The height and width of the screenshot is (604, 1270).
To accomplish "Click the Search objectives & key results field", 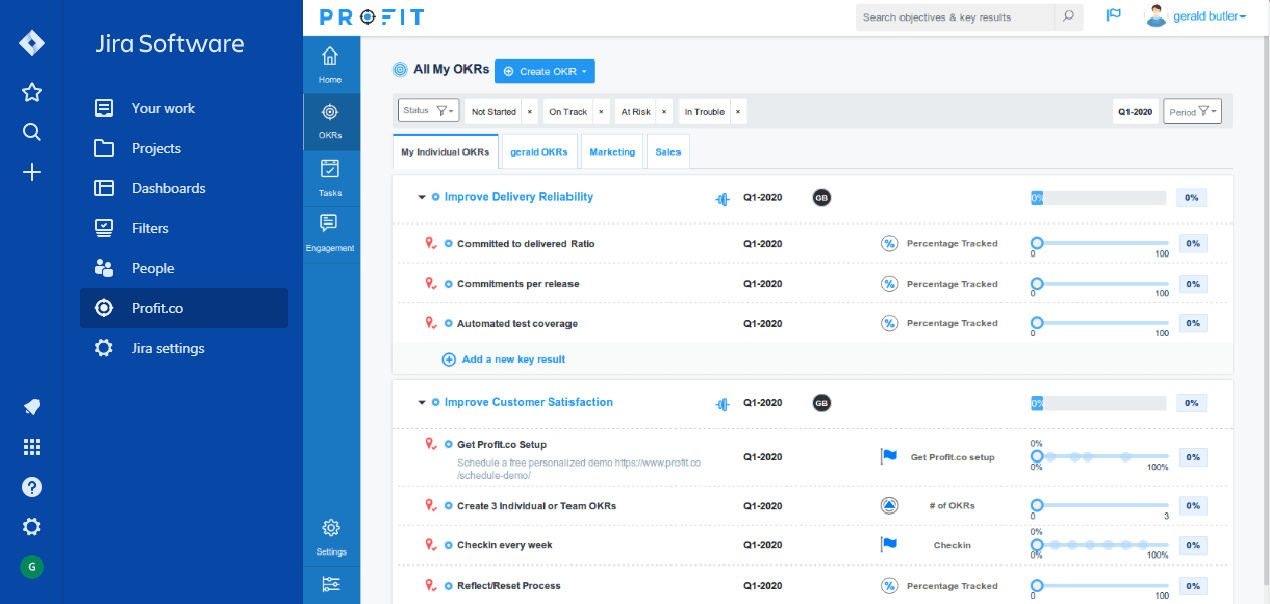I will 954,17.
